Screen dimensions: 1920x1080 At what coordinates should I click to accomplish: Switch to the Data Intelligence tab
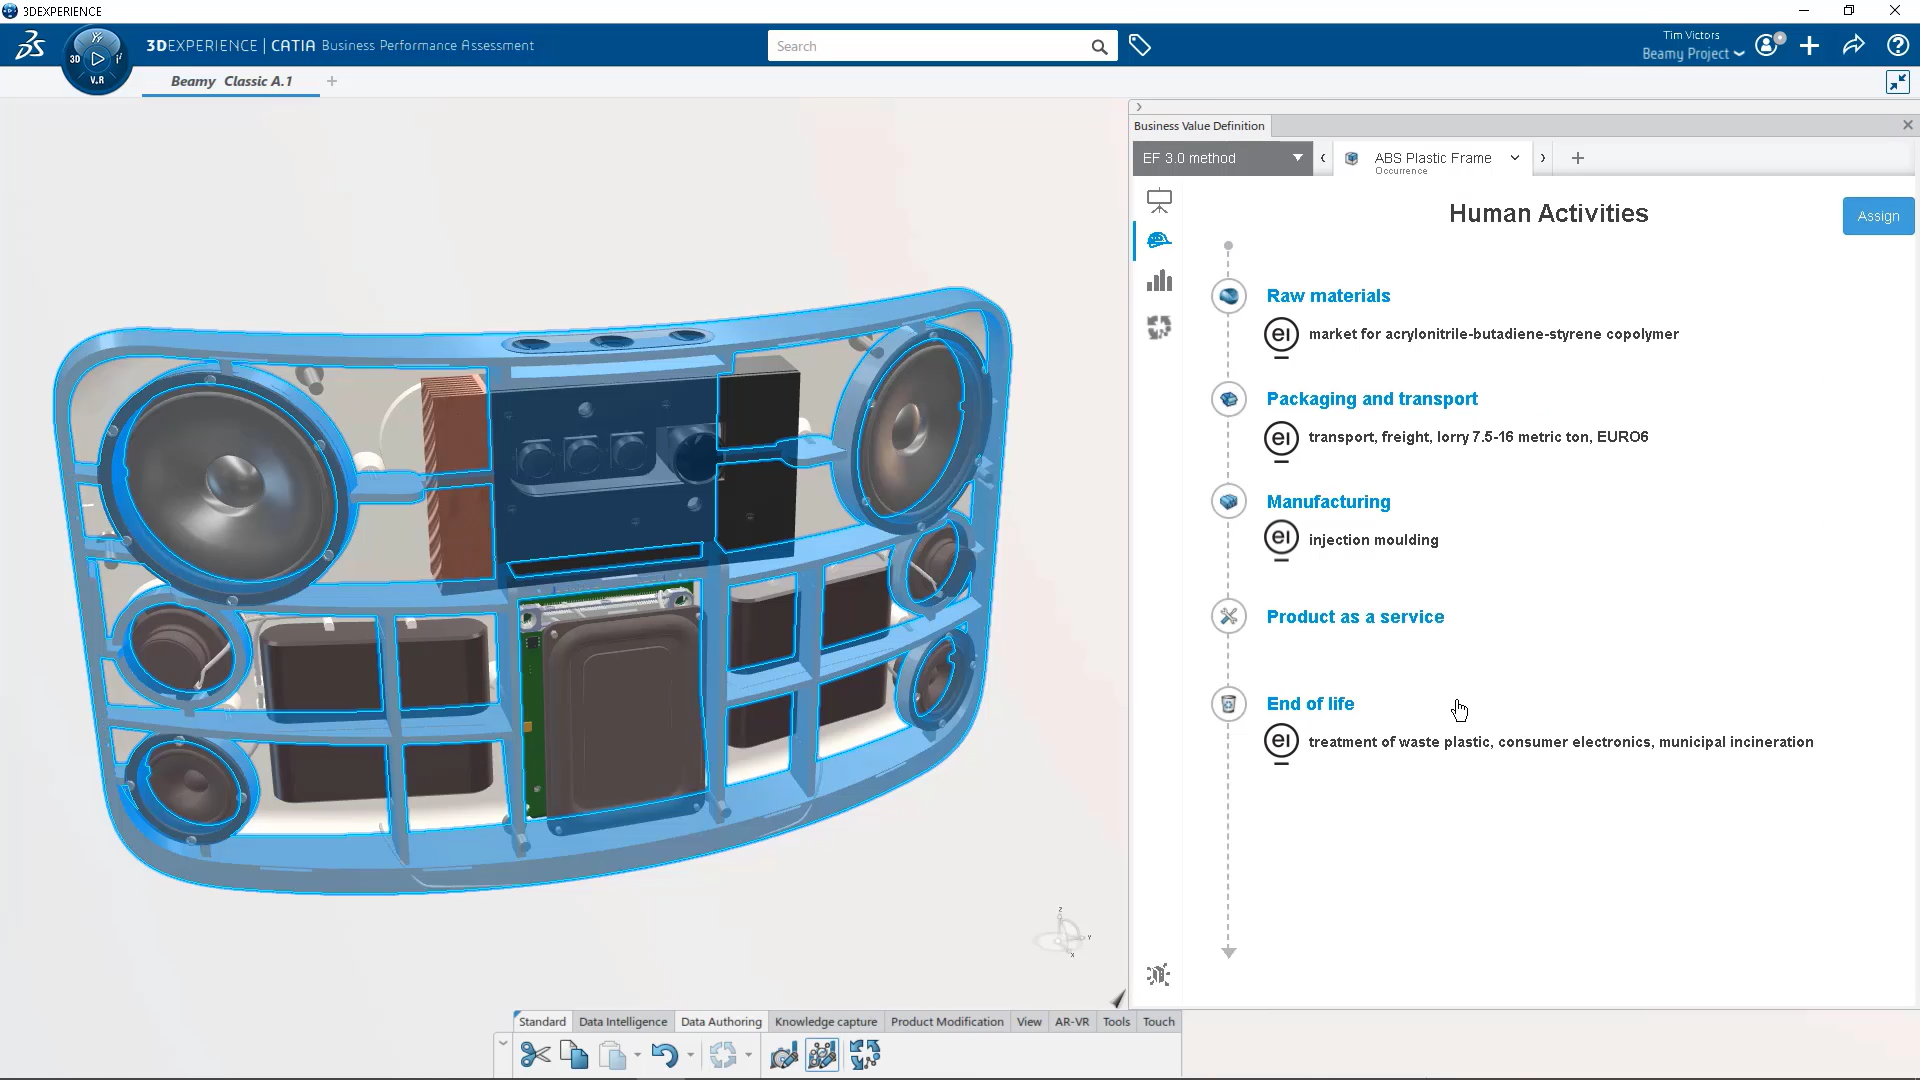click(x=623, y=1021)
